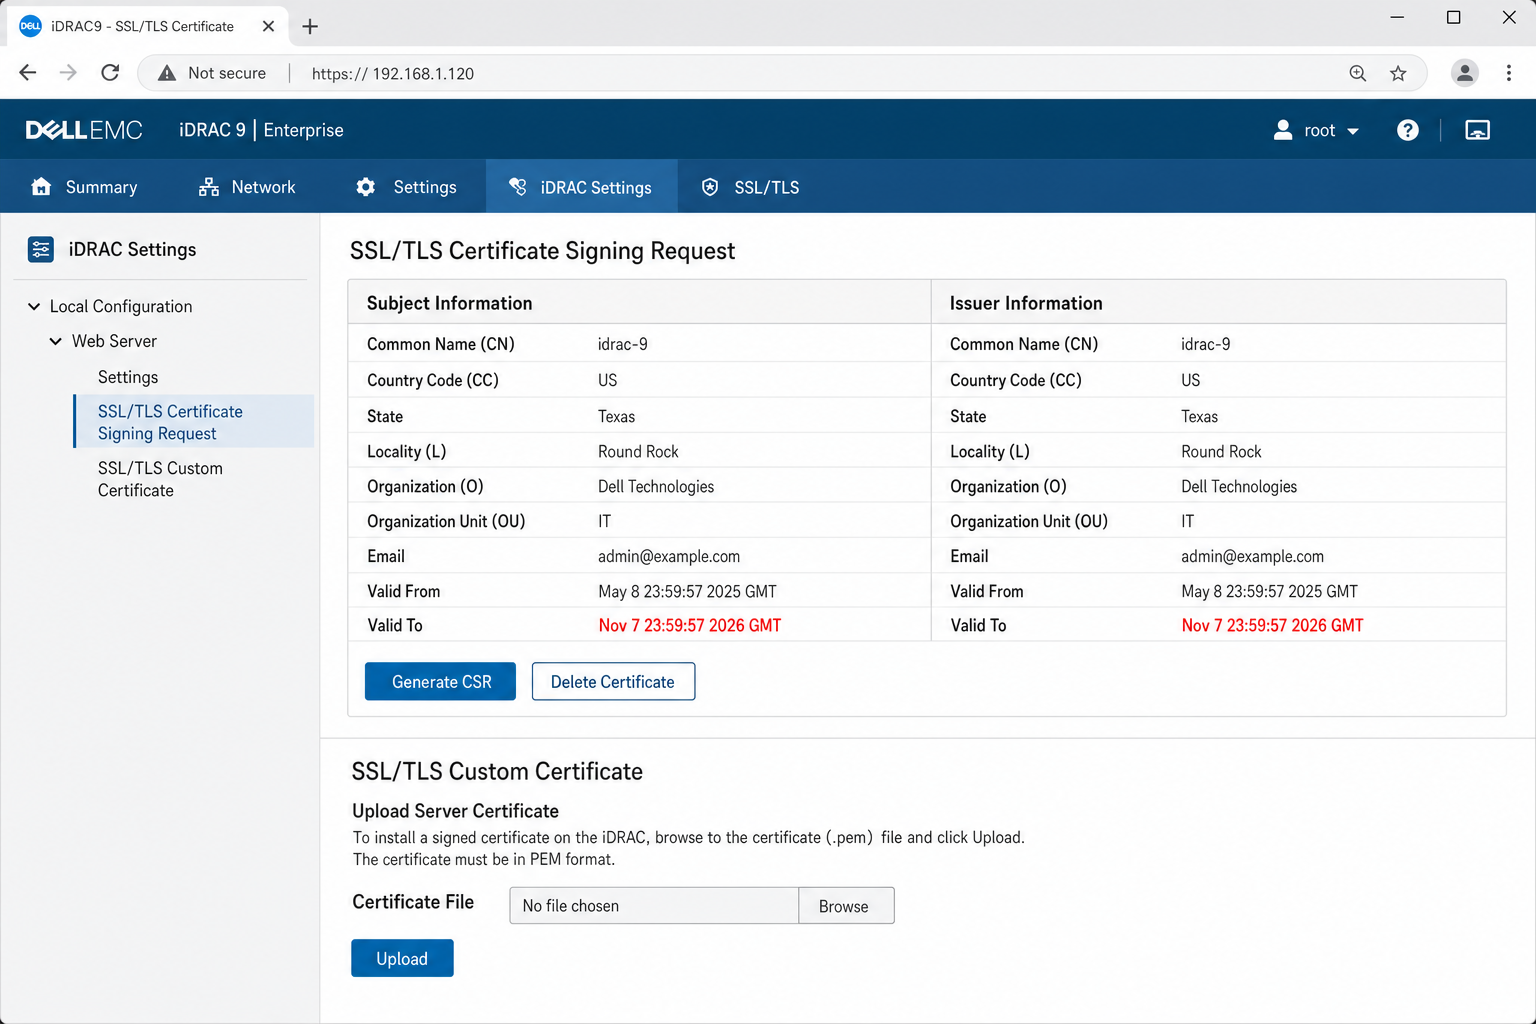The image size is (1536, 1024).
Task: Launch the virtual console icon
Action: click(x=1477, y=130)
